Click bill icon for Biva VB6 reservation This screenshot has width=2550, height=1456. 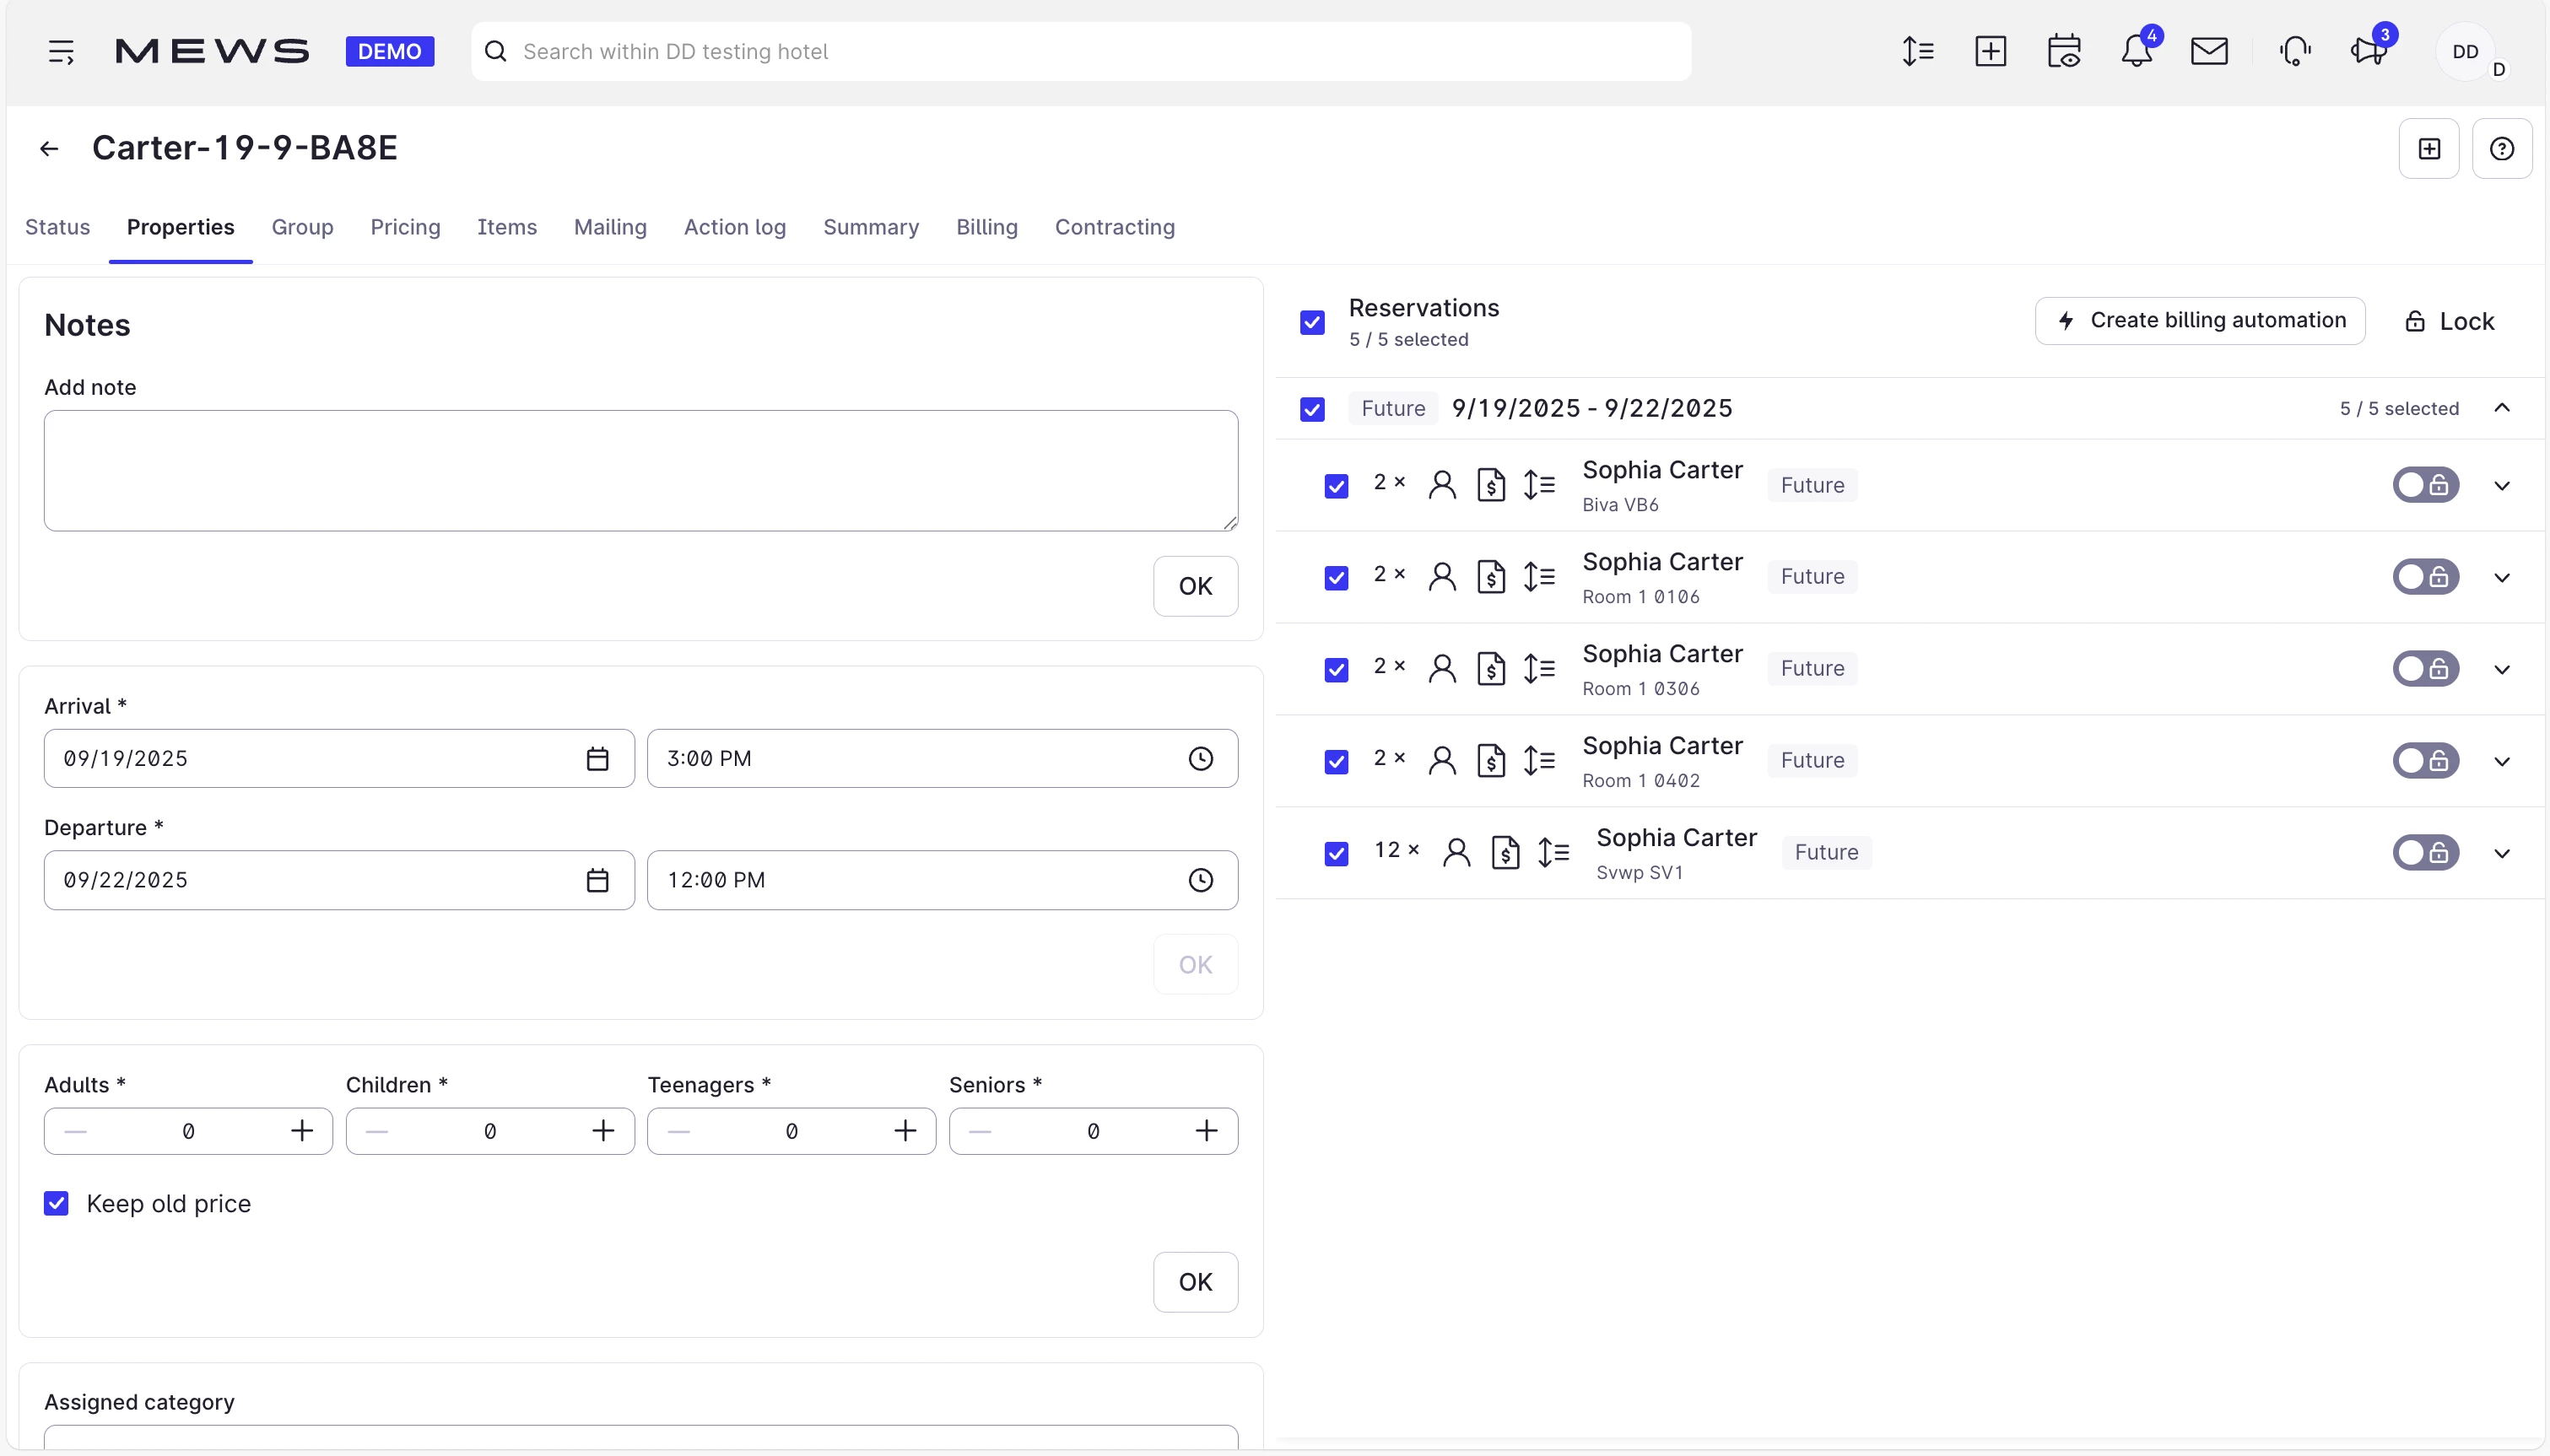tap(1491, 486)
